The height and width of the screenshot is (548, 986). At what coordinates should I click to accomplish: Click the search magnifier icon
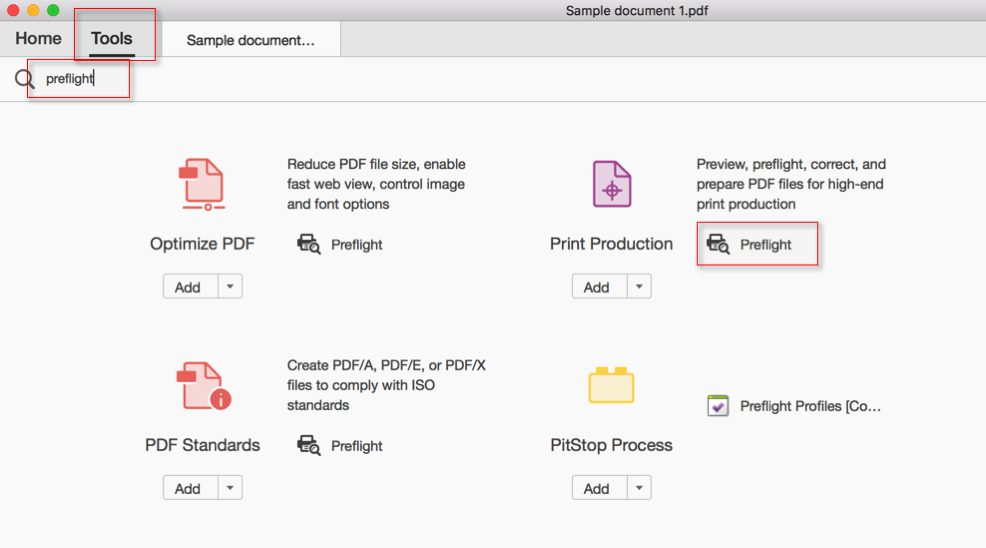pyautogui.click(x=25, y=79)
